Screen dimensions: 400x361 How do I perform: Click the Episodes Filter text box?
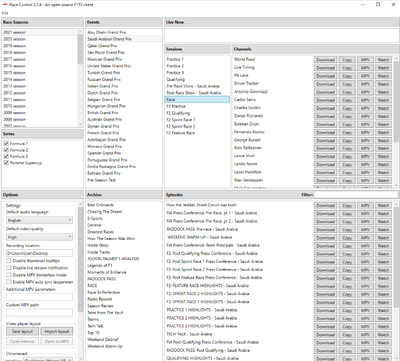point(356,195)
